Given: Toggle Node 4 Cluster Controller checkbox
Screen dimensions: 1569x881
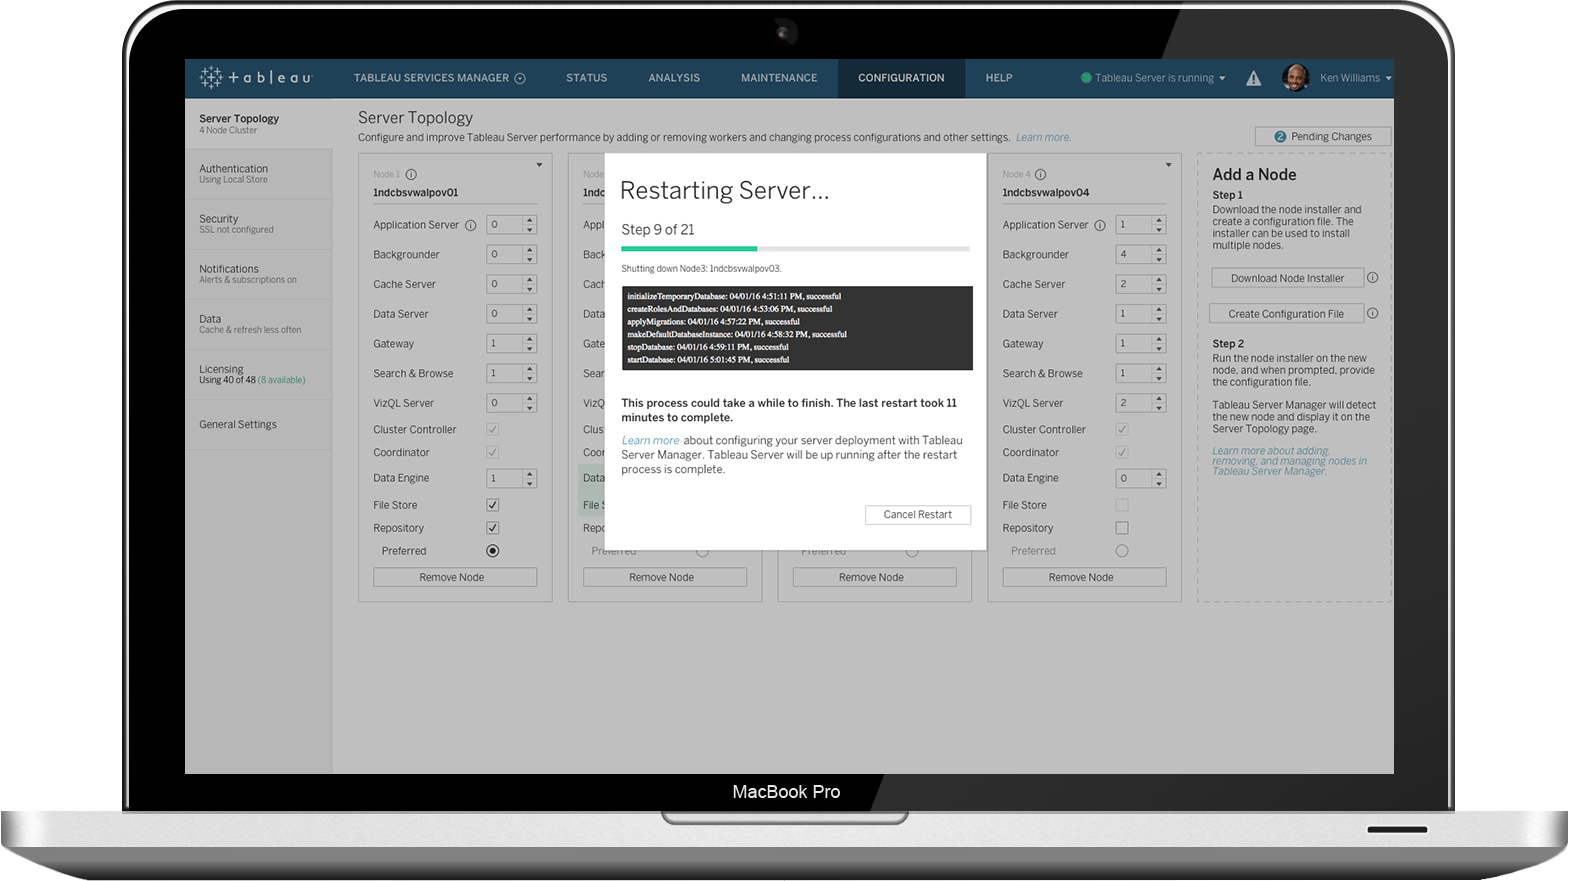Looking at the screenshot, I should (x=1122, y=429).
